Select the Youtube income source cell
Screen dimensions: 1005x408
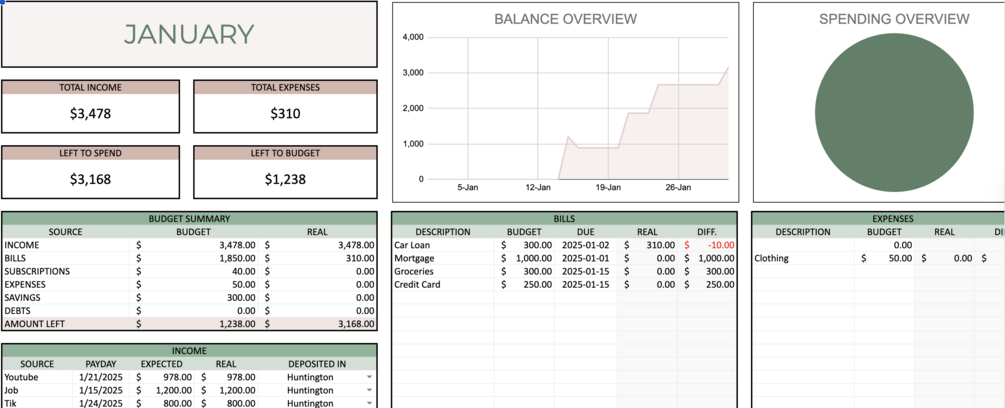coord(19,377)
